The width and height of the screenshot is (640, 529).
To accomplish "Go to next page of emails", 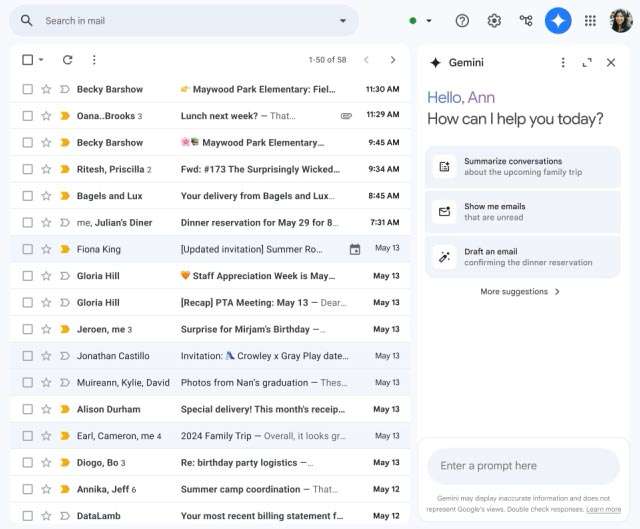I will (393, 60).
